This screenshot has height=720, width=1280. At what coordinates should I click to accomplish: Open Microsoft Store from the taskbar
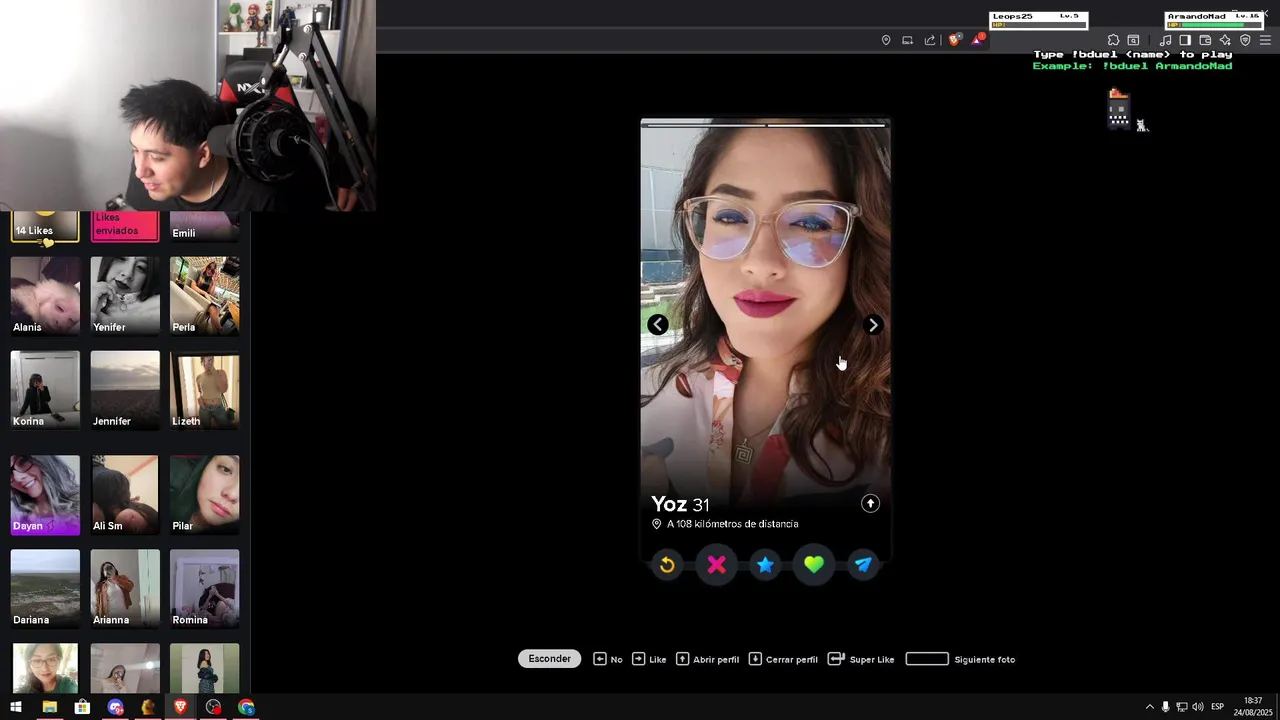82,707
